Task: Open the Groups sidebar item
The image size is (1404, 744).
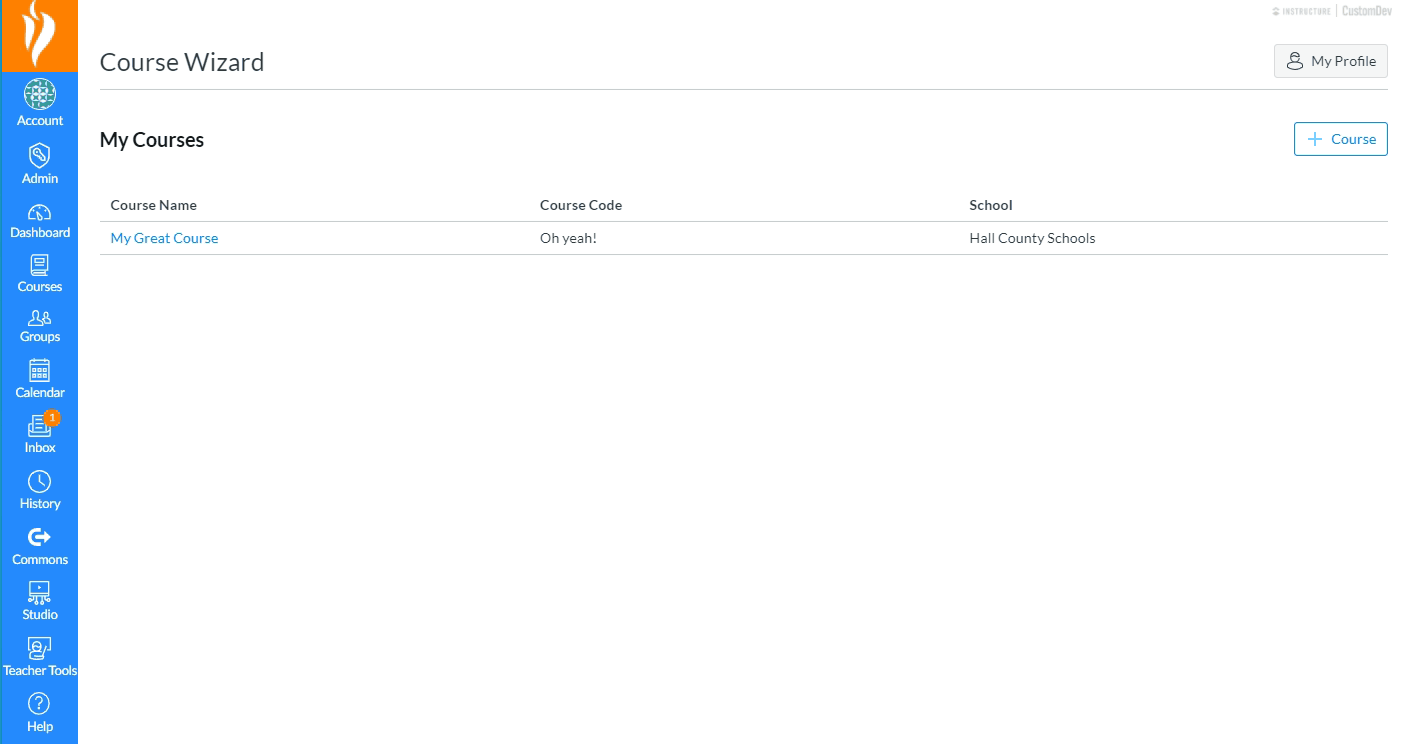Action: point(39,326)
